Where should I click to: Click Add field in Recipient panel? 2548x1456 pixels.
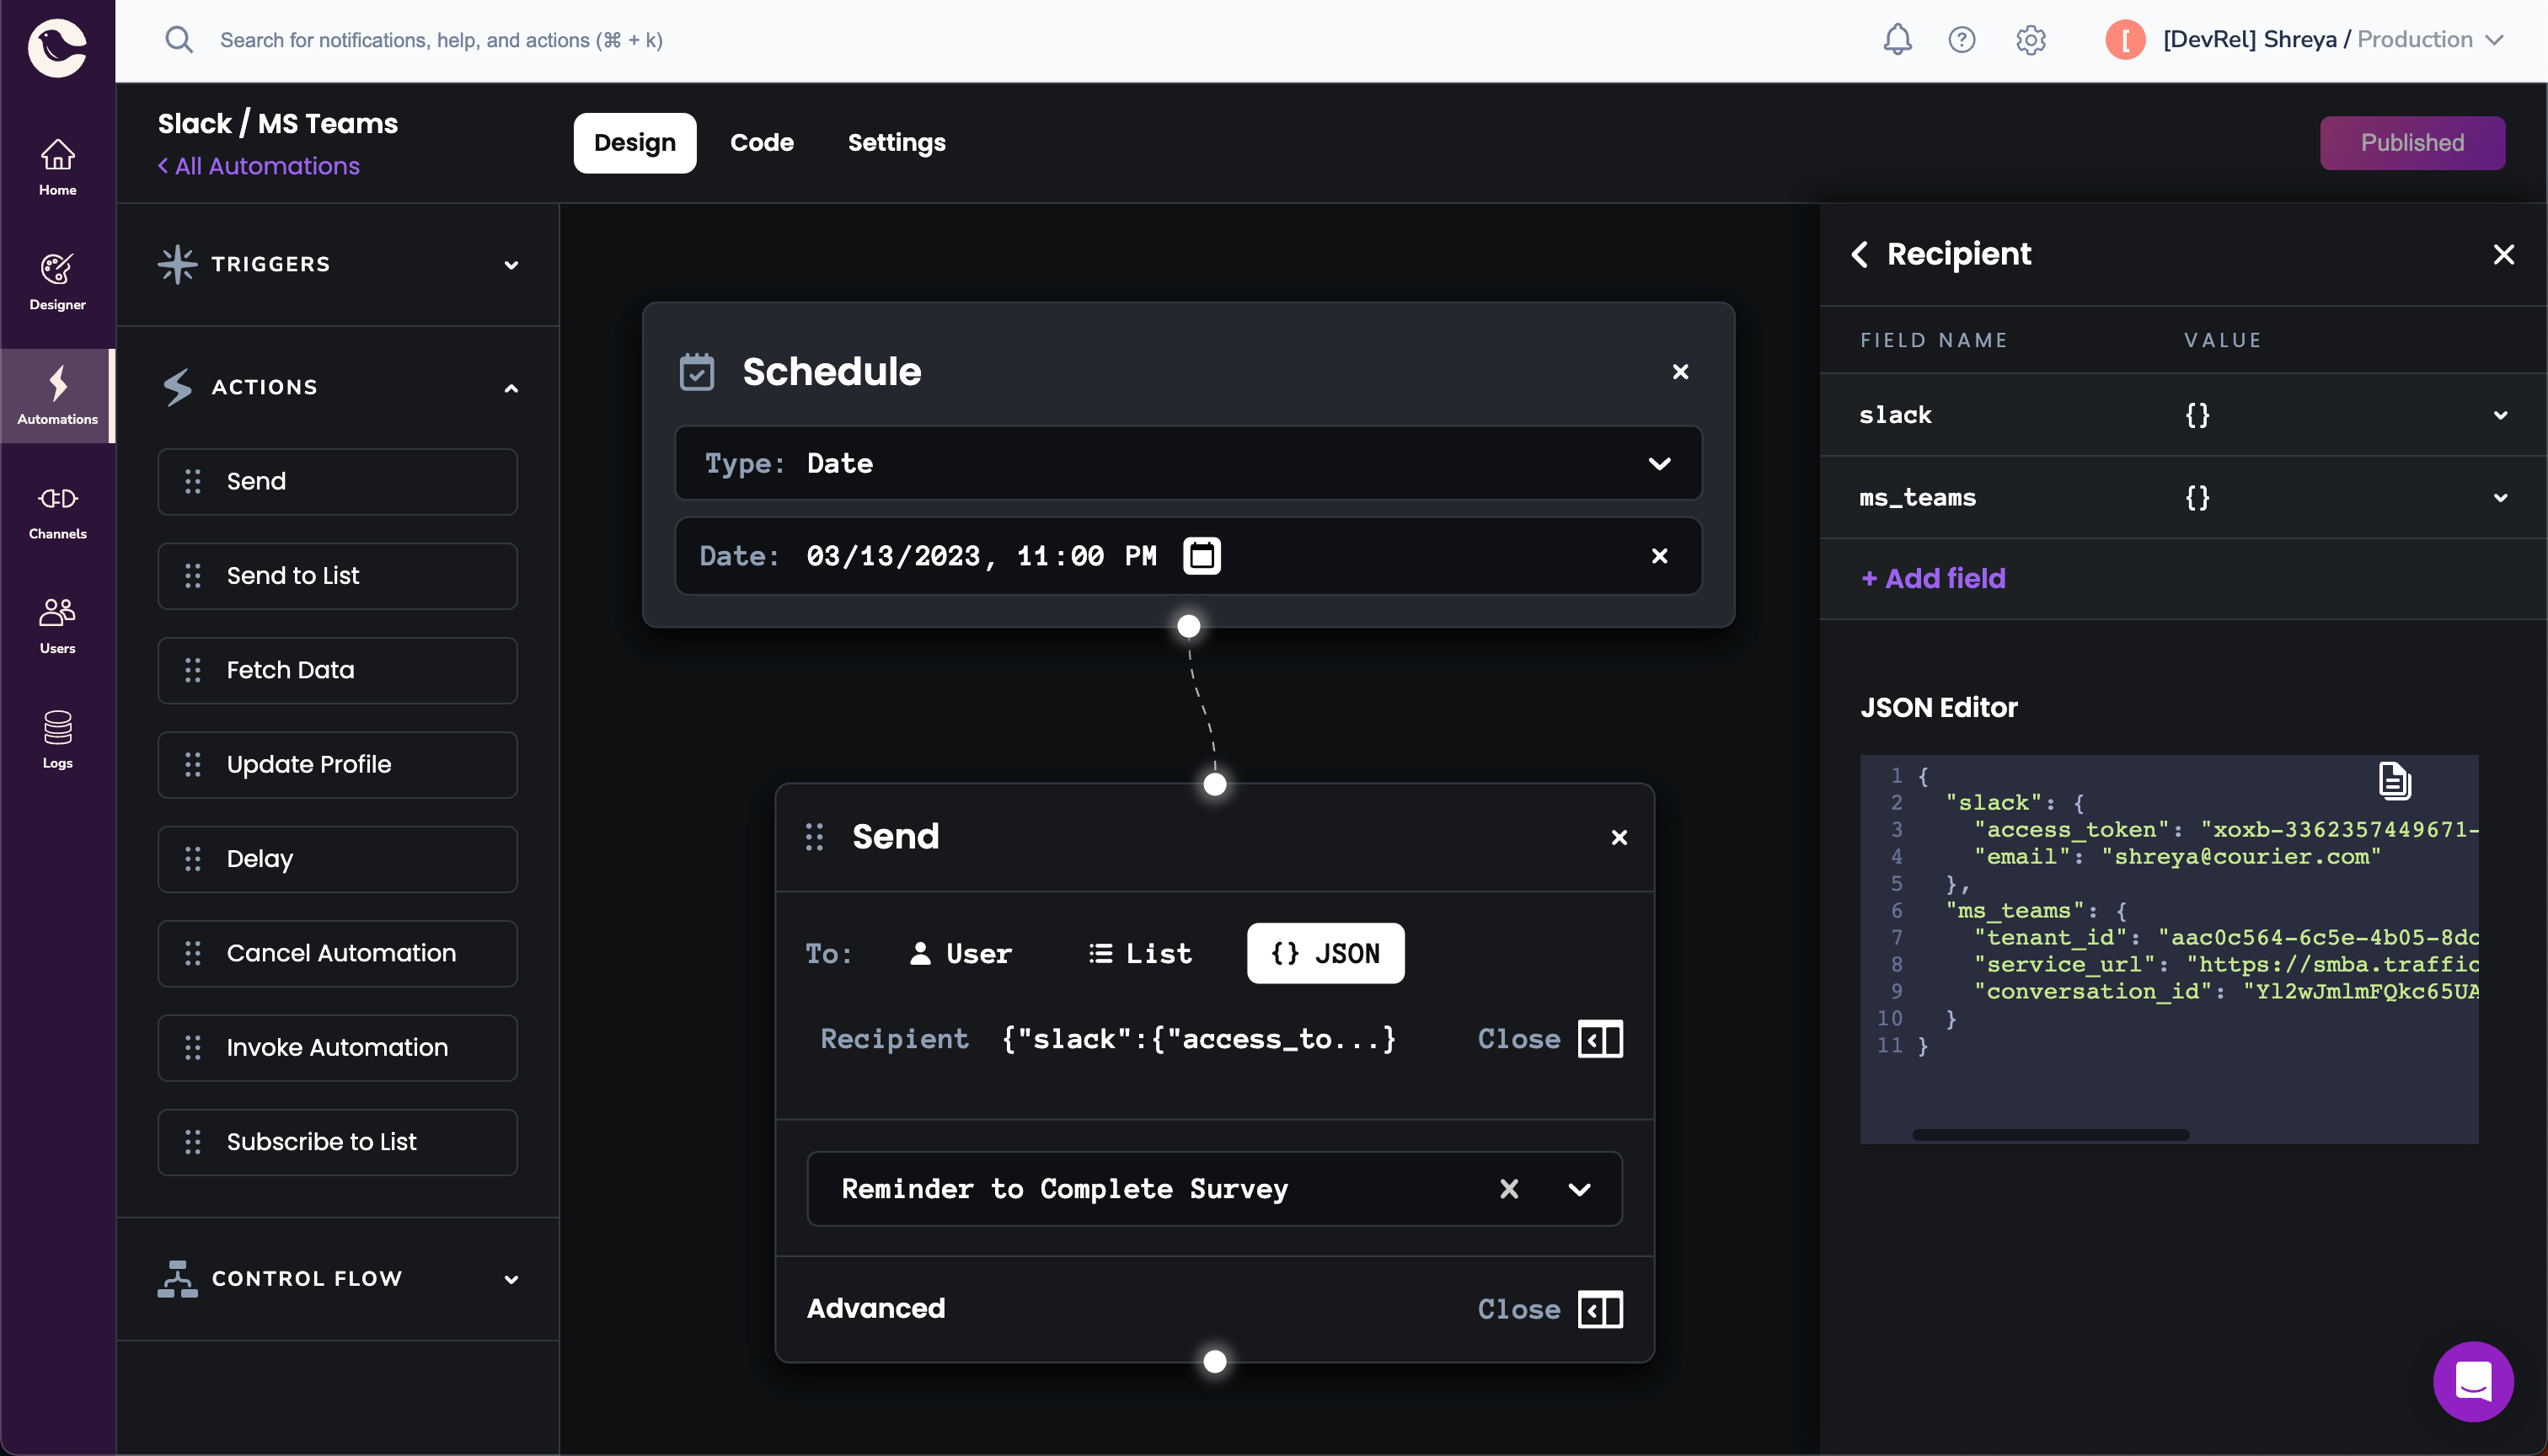click(1932, 578)
